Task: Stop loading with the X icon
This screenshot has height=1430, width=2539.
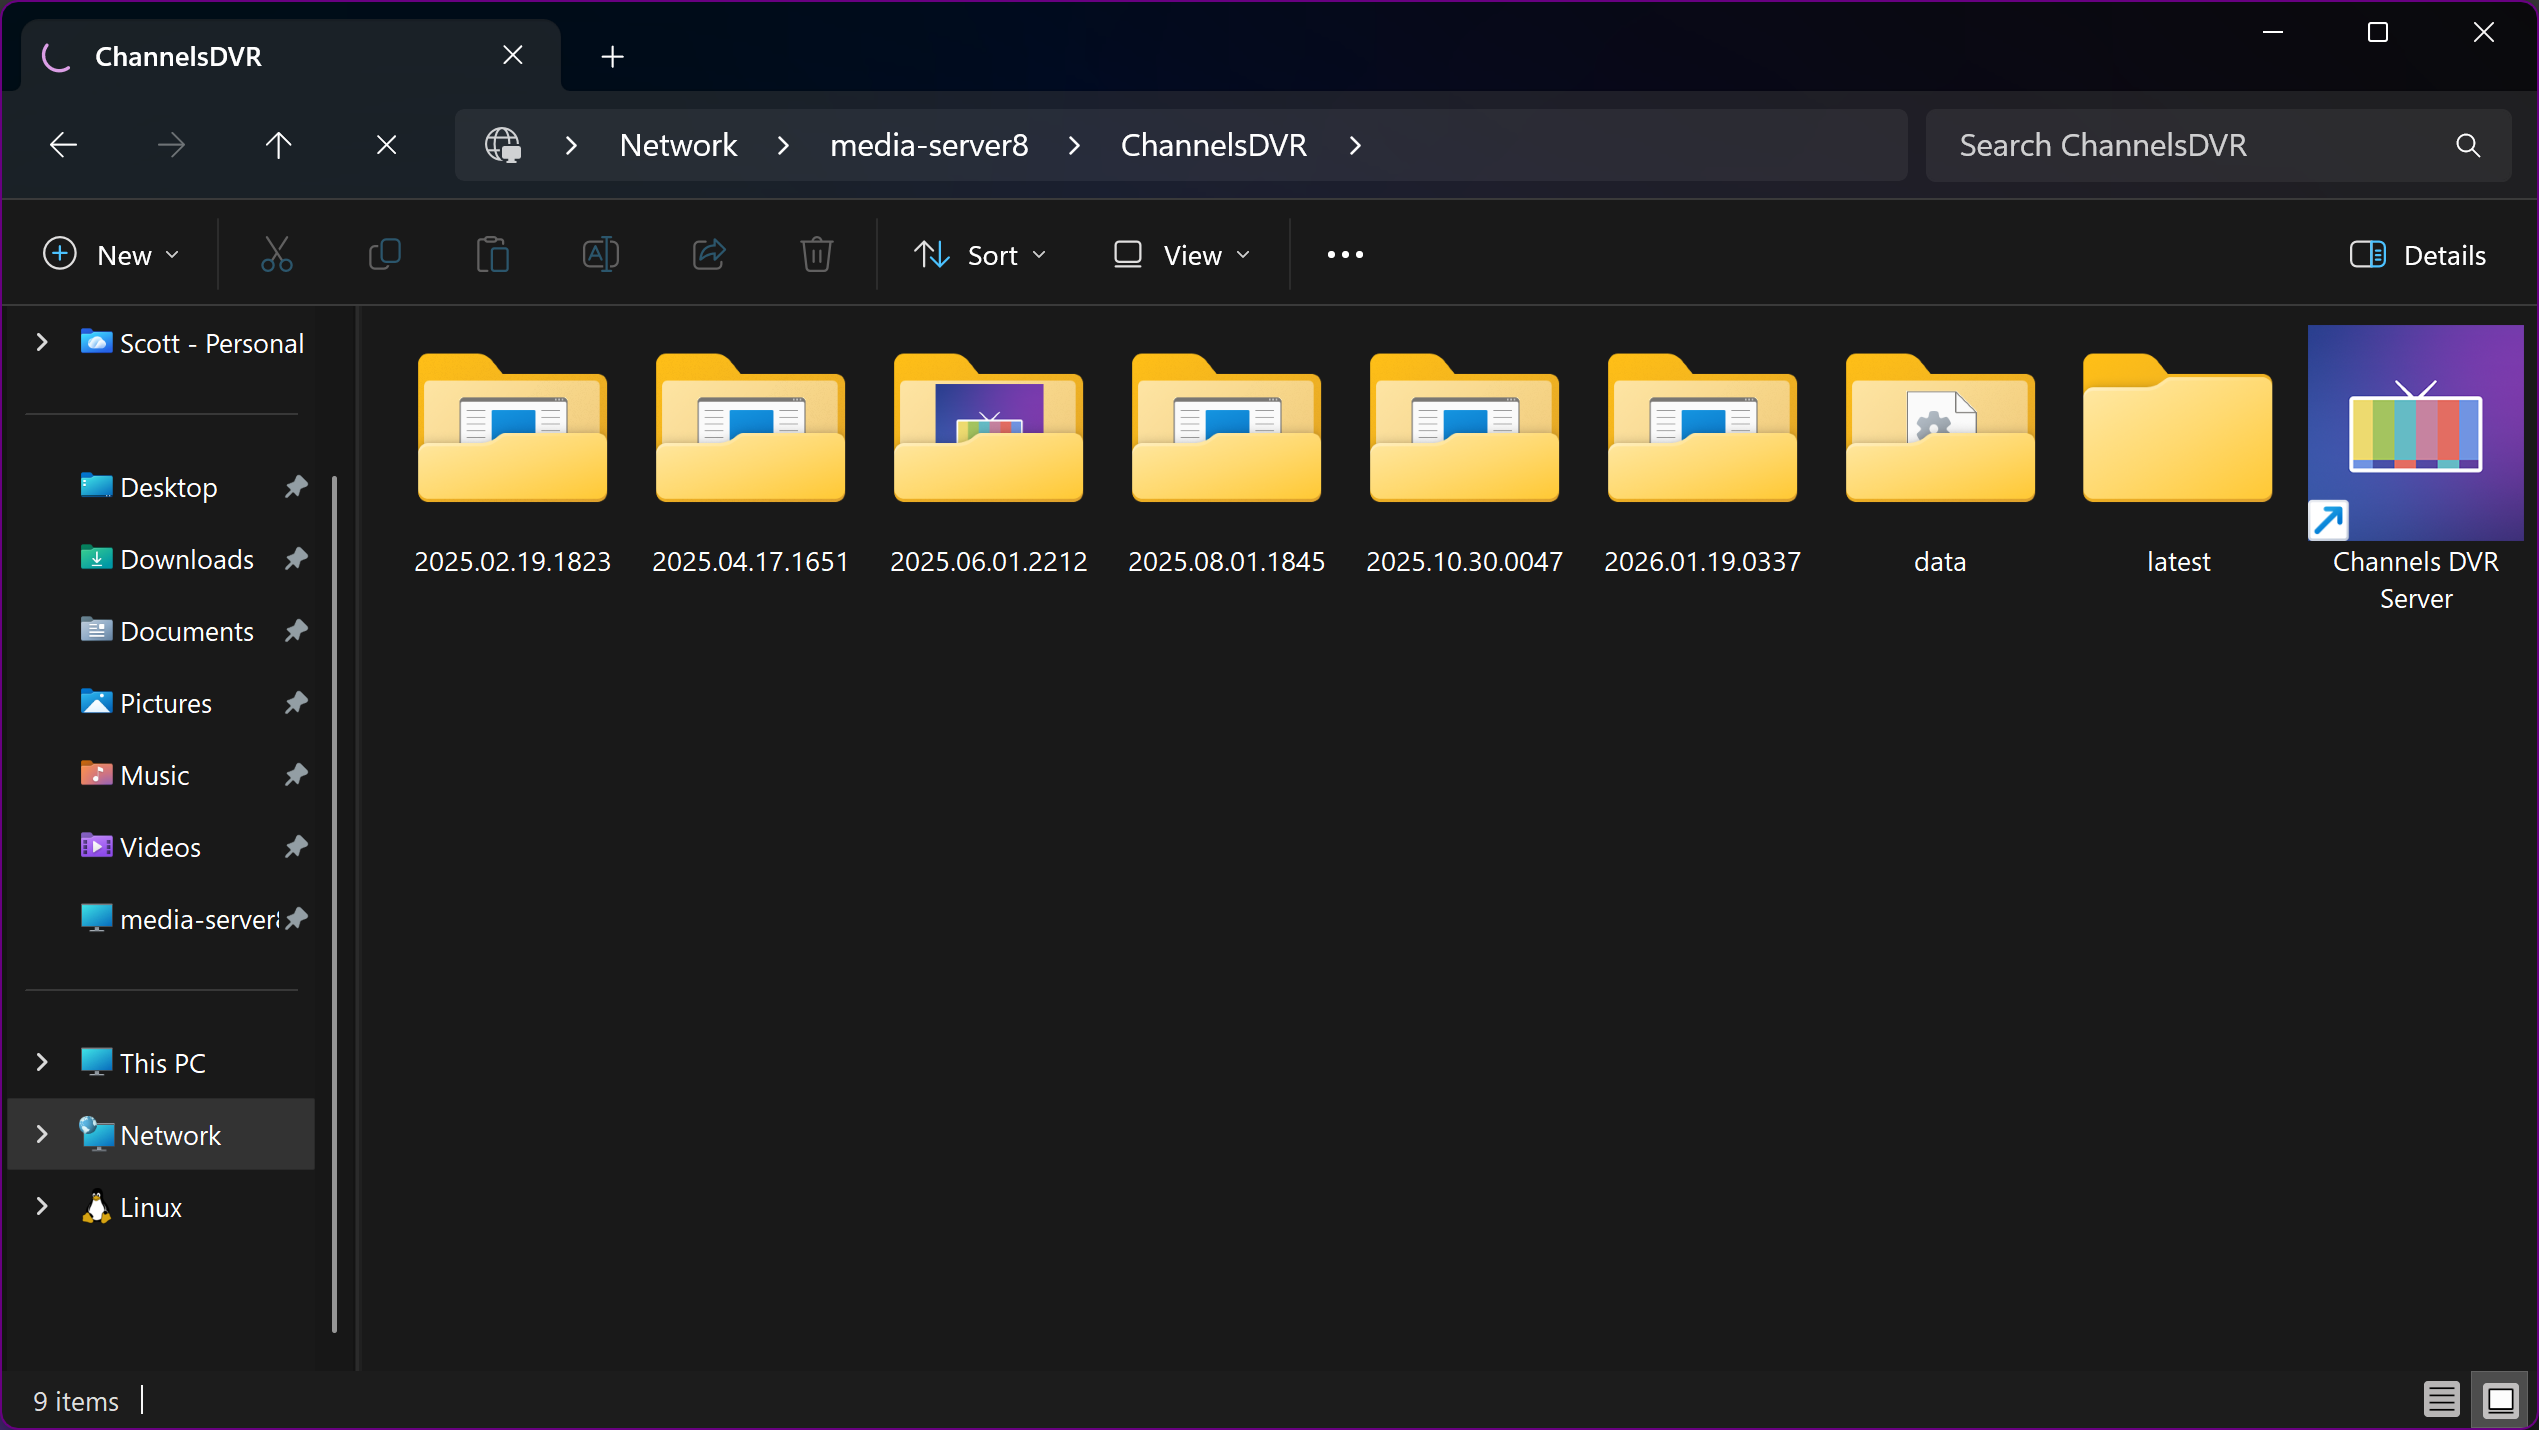Action: [x=386, y=146]
